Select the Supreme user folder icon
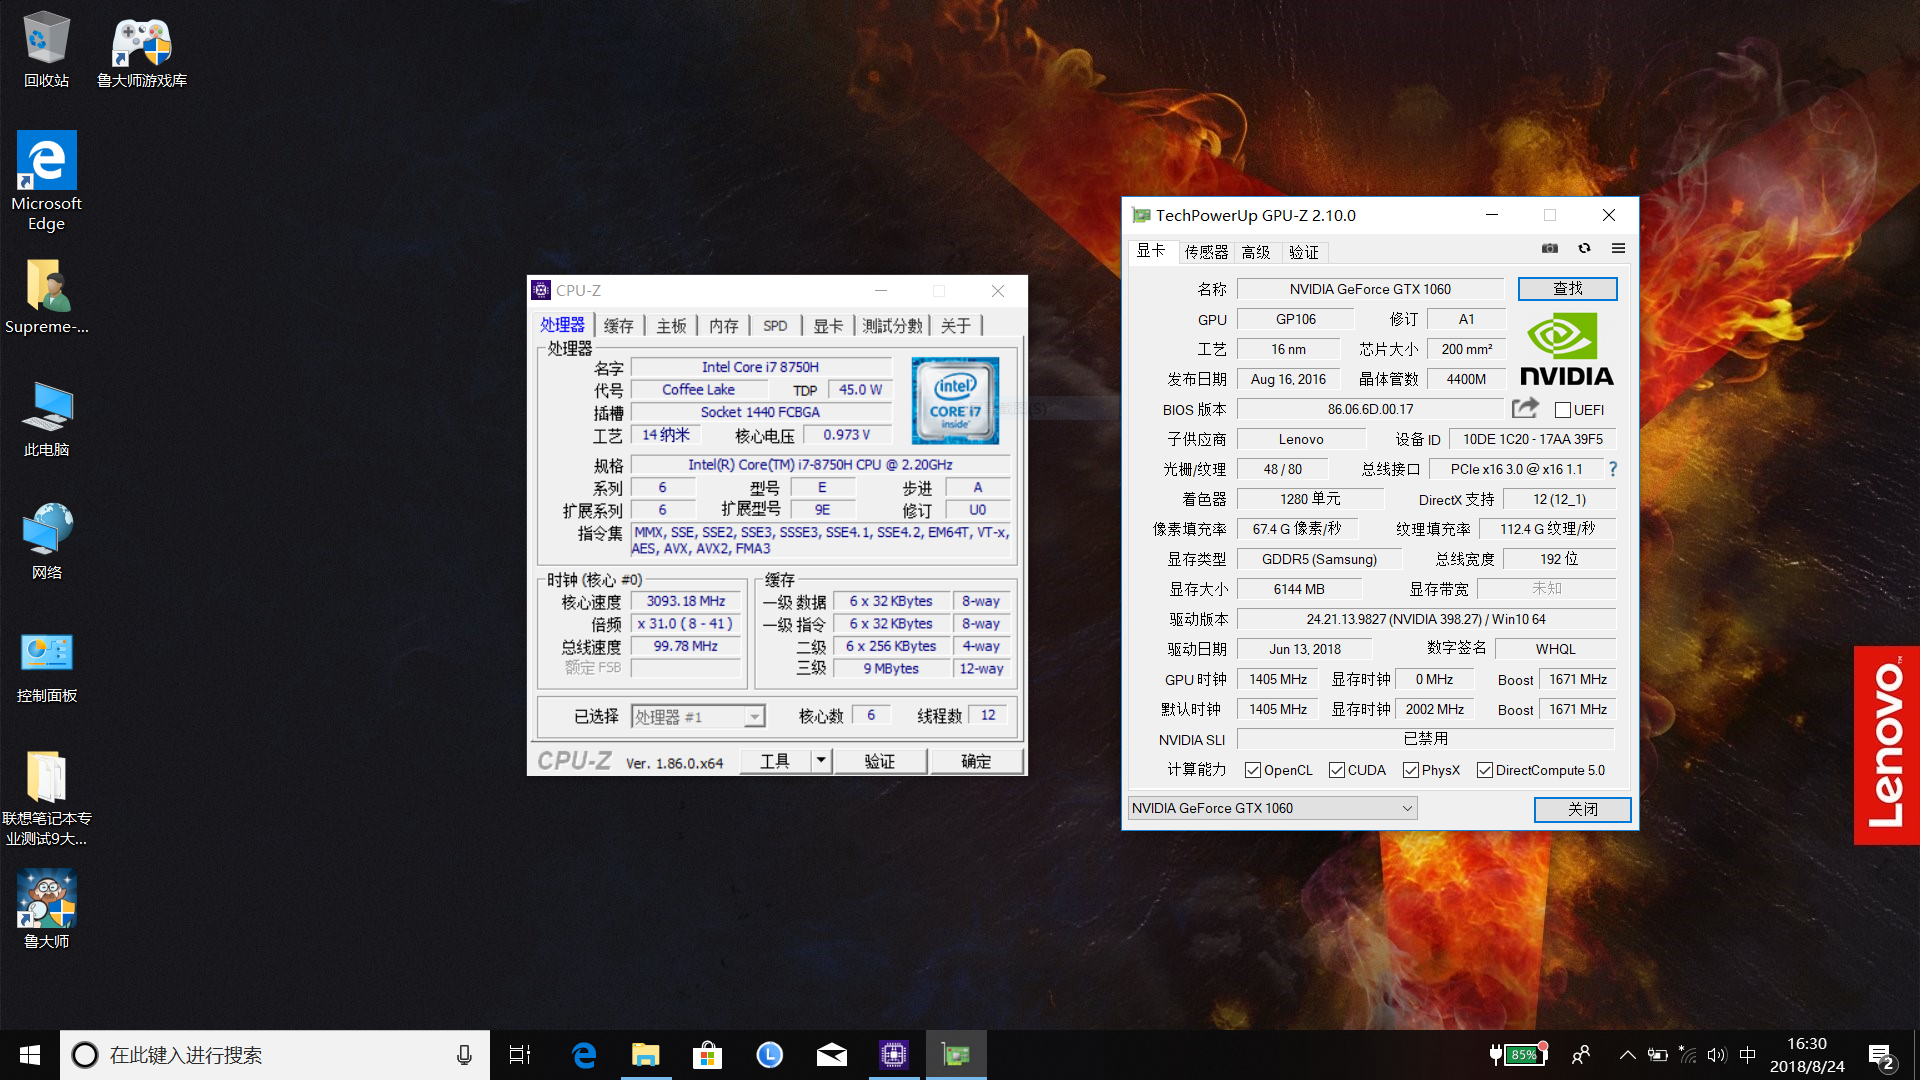 (46, 296)
